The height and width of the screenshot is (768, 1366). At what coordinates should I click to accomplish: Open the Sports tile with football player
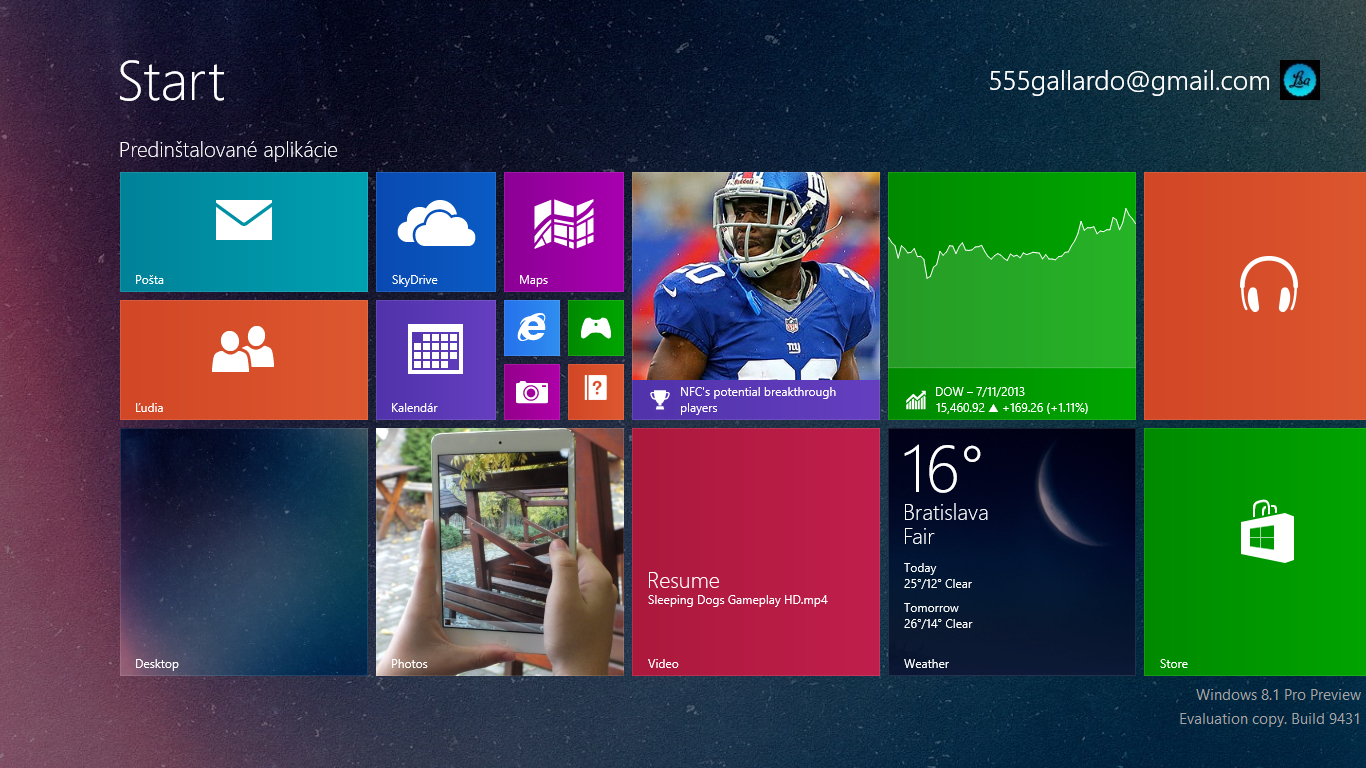tap(756, 296)
